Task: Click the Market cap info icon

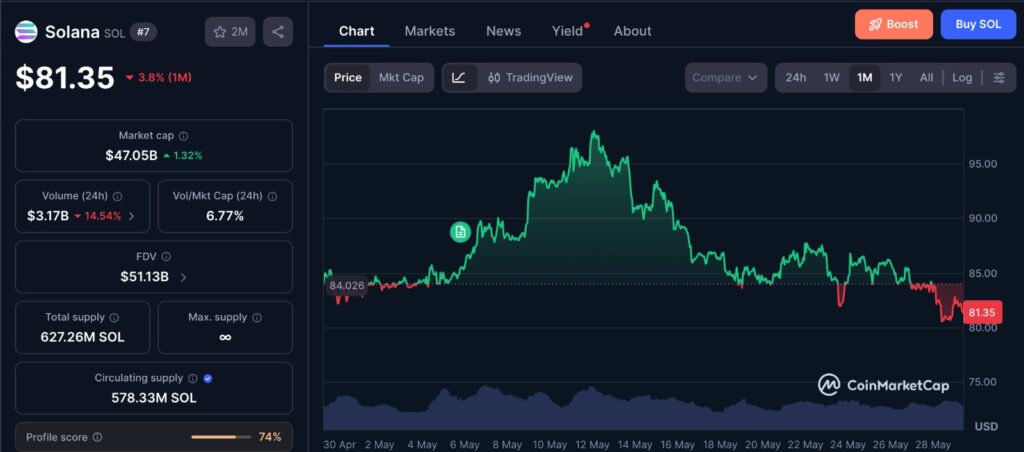Action: point(184,136)
